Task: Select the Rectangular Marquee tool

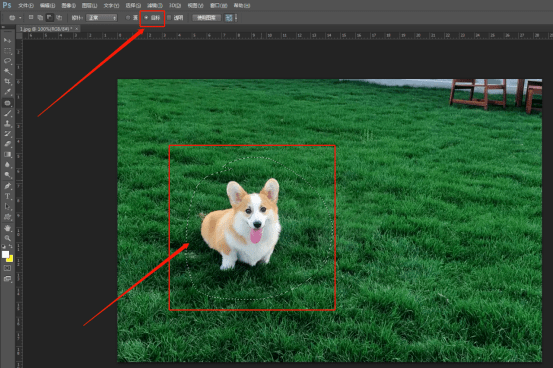Action: coord(7,51)
